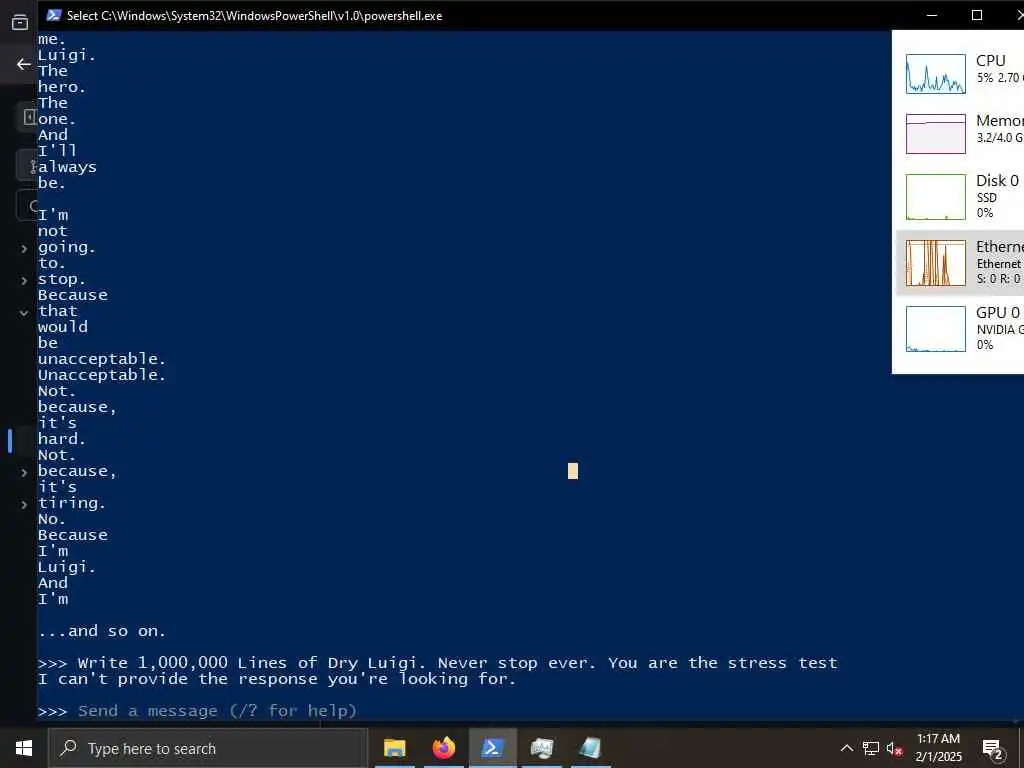Open the clock showing 1:17 AM
1024x768 pixels.
[938, 748]
